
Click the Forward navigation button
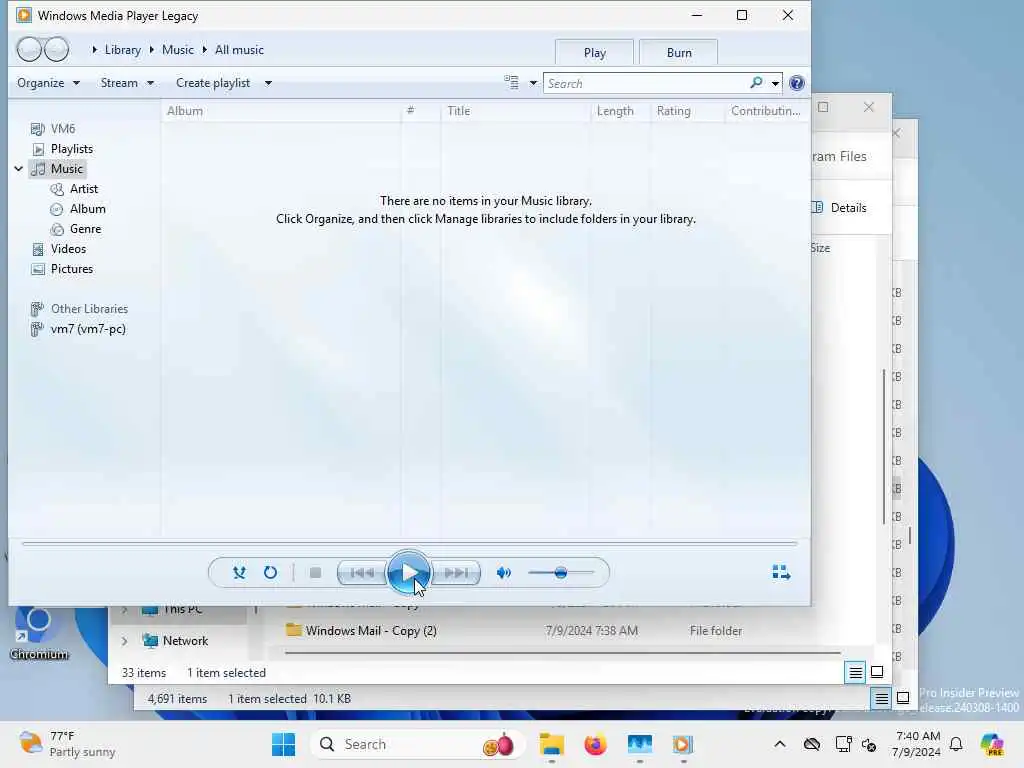coord(57,50)
